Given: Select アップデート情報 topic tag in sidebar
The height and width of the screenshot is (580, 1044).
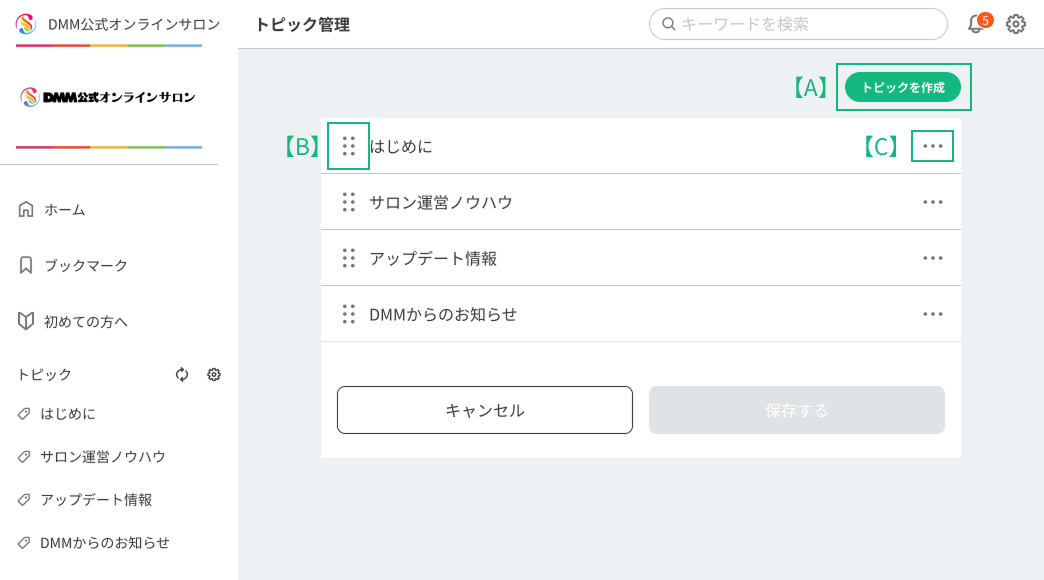Looking at the screenshot, I should 96,499.
